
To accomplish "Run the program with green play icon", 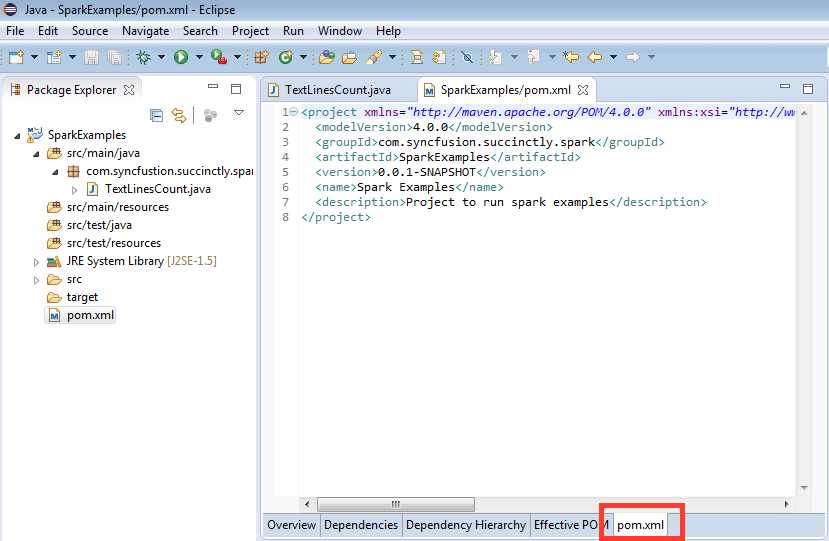I will click(181, 57).
